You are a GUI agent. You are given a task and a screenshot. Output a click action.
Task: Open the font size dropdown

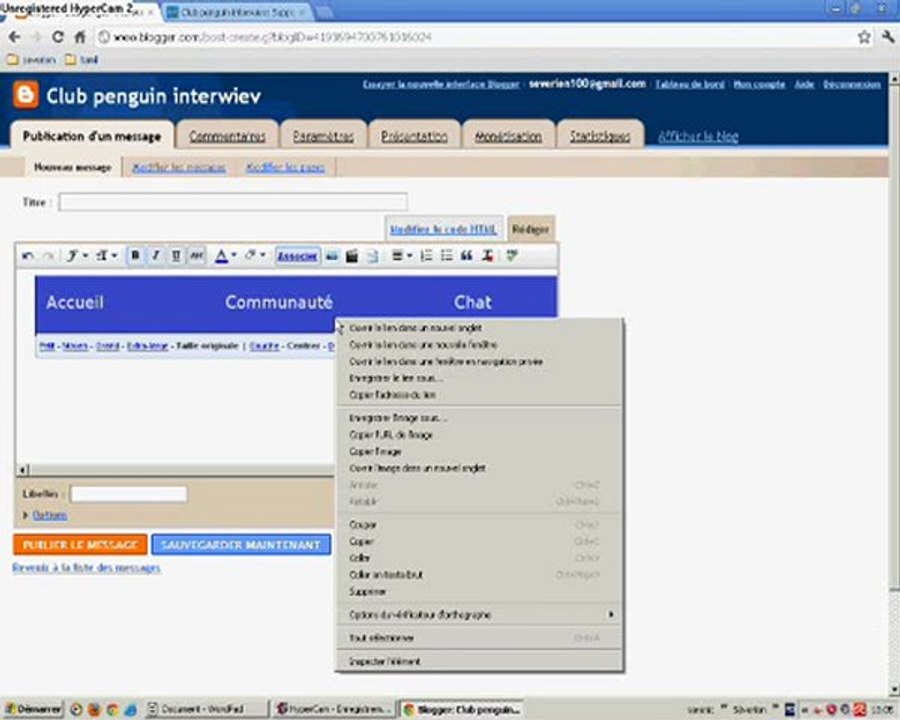coord(106,256)
